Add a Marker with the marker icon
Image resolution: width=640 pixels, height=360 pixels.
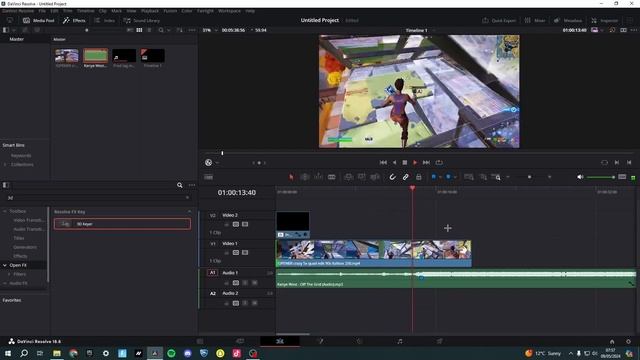tap(448, 177)
